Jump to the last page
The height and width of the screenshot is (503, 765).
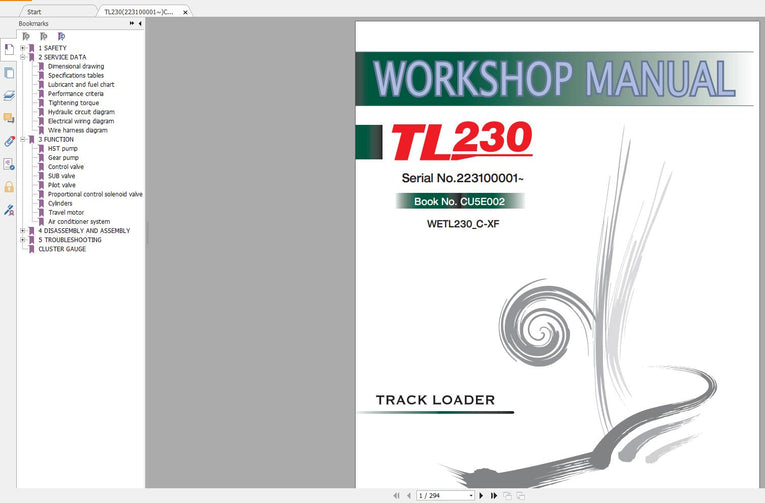pos(493,495)
